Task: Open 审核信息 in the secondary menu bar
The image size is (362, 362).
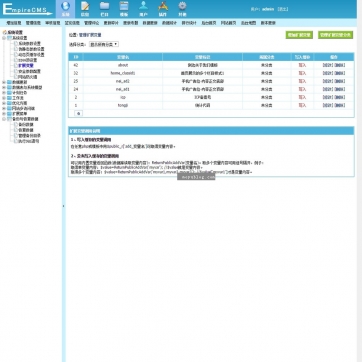Action: click(53, 23)
